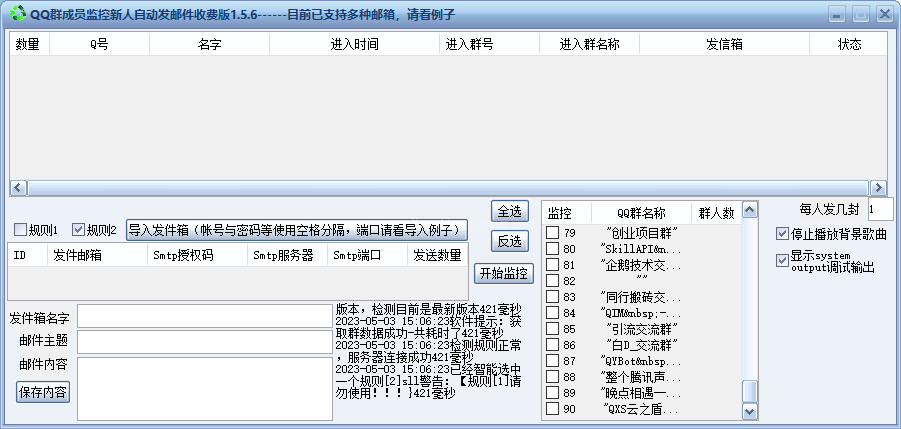The width and height of the screenshot is (901, 429).
Task: Click 导入发件箱 import button
Action: 296,229
